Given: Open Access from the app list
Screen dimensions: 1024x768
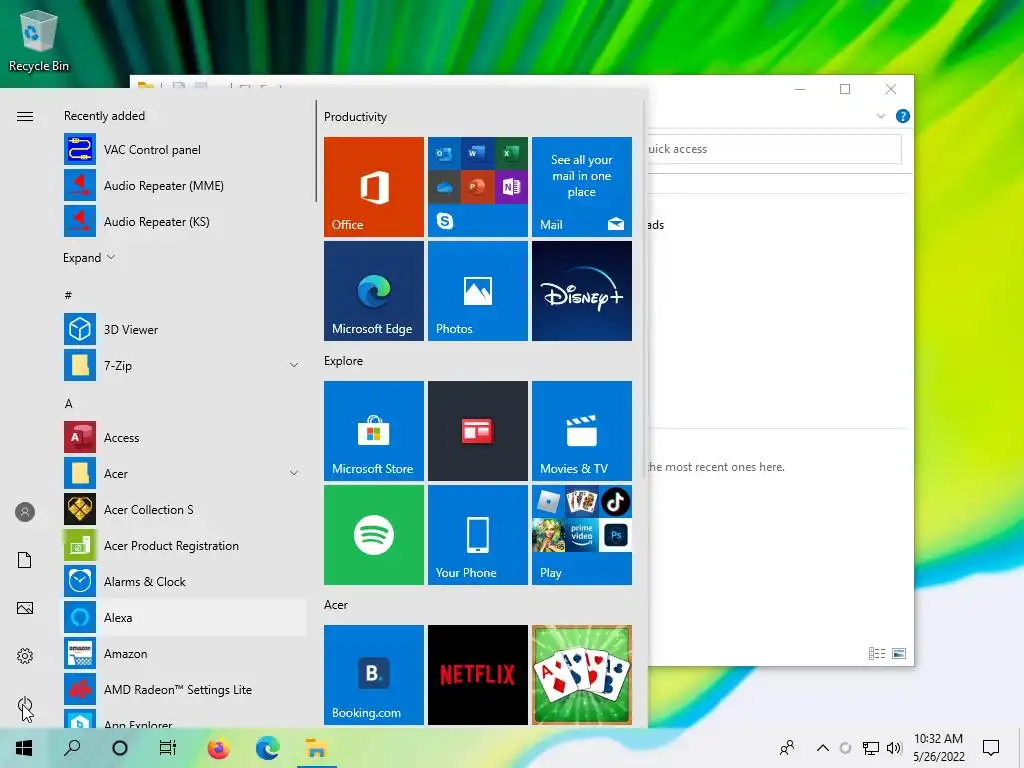Looking at the screenshot, I should point(184,438).
